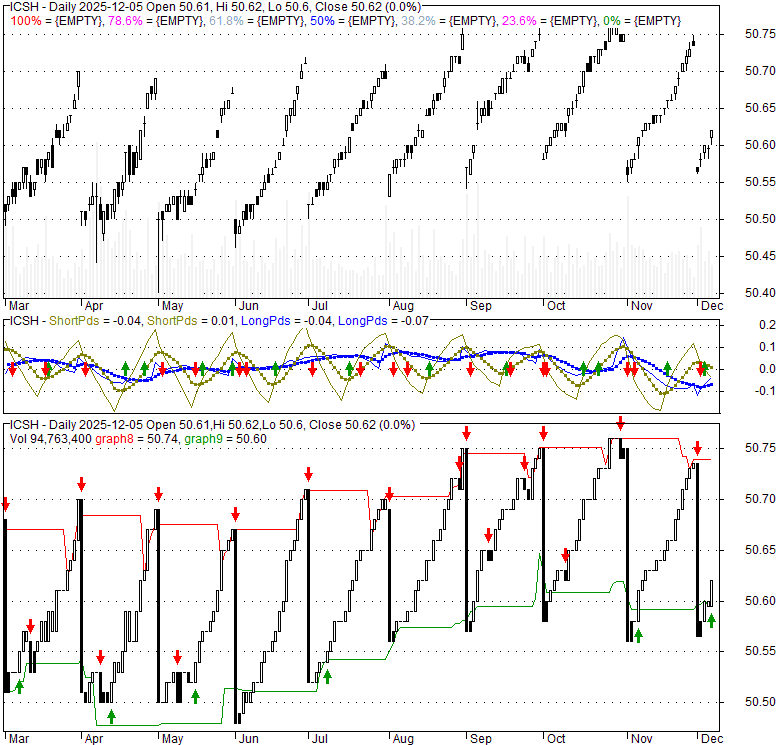Click the Apr month label under bottom chart
780x745 pixels.
pos(94,739)
